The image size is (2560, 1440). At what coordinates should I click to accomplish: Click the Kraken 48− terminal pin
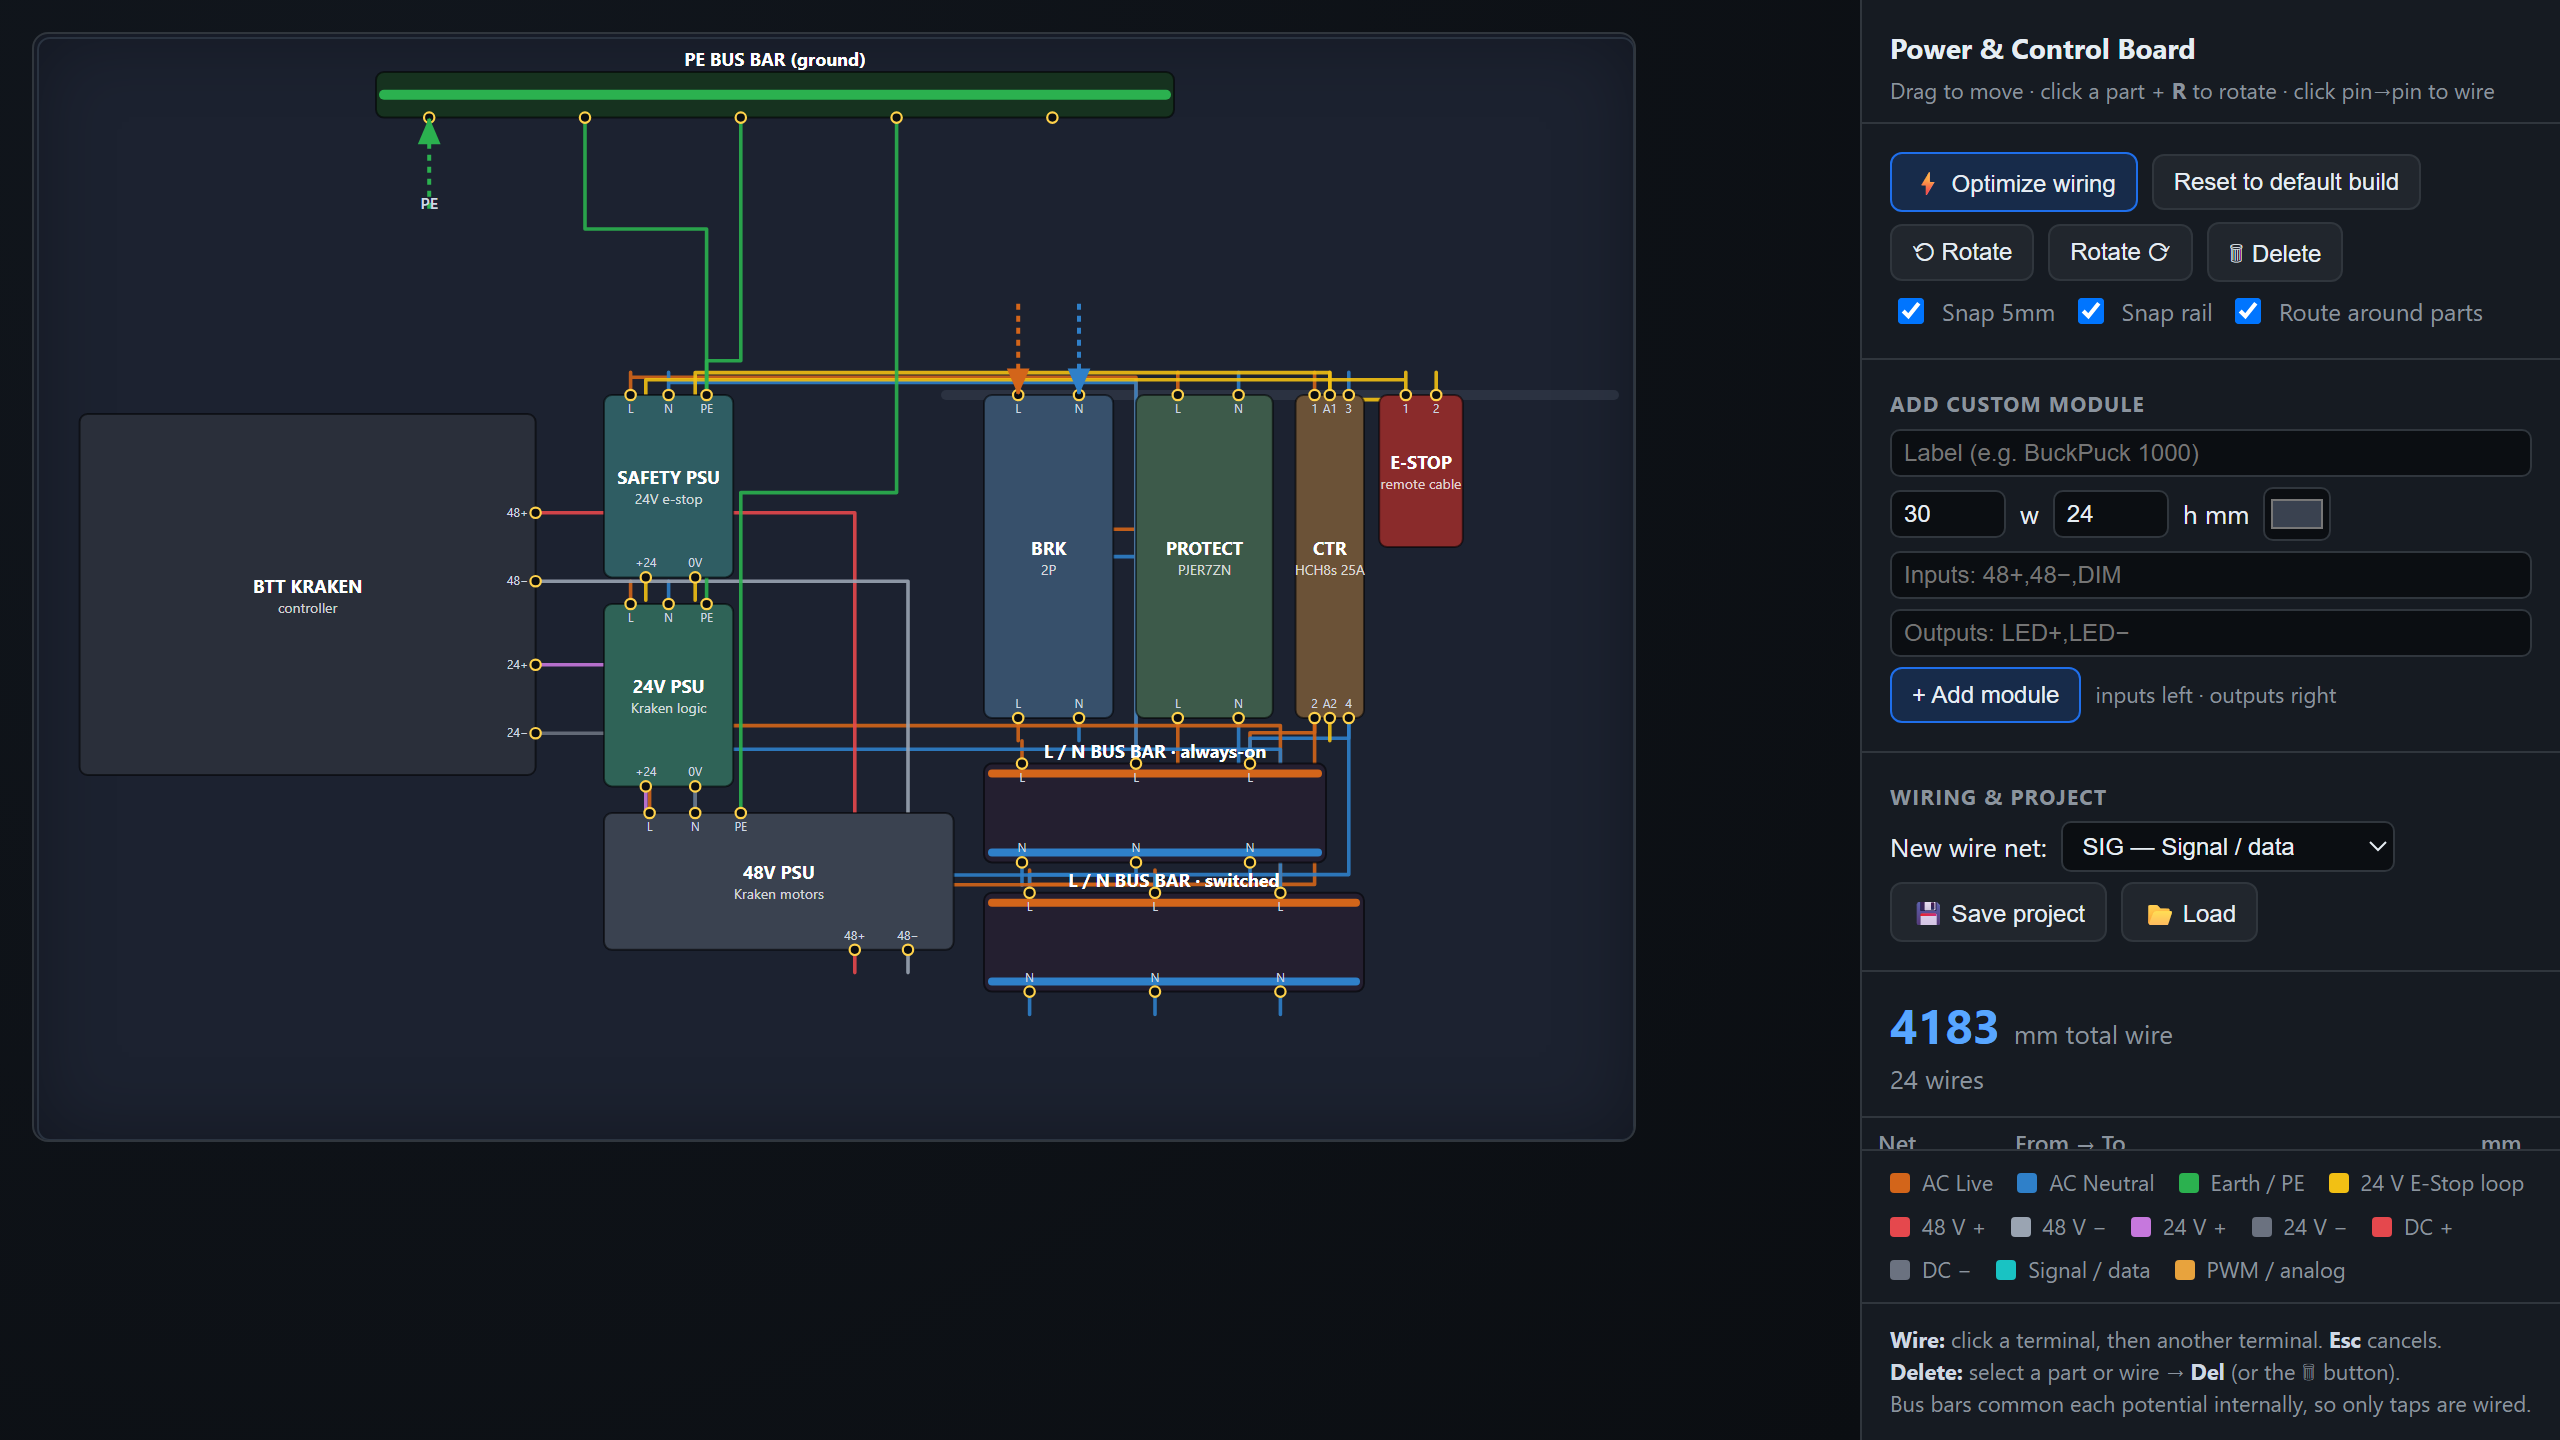[x=535, y=581]
